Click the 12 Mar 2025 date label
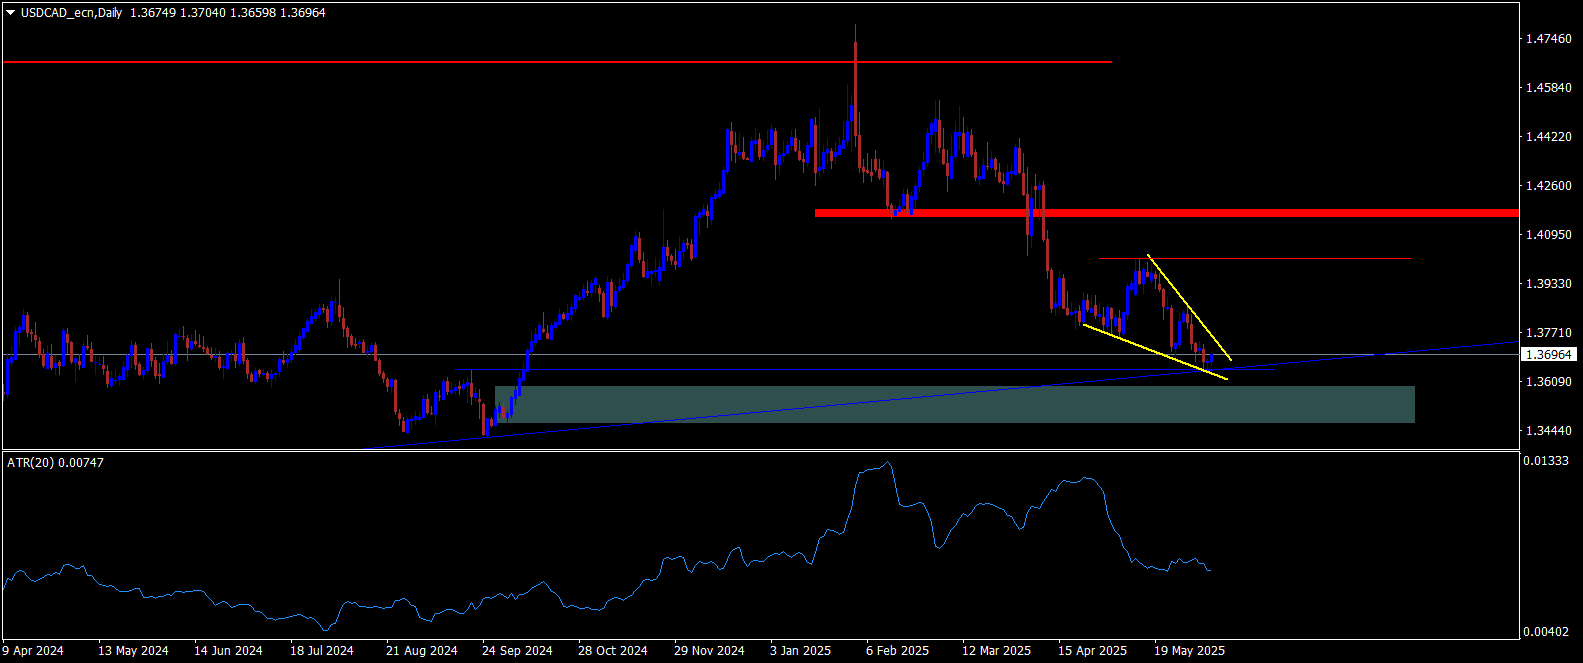This screenshot has height=663, width=1583. click(x=997, y=651)
